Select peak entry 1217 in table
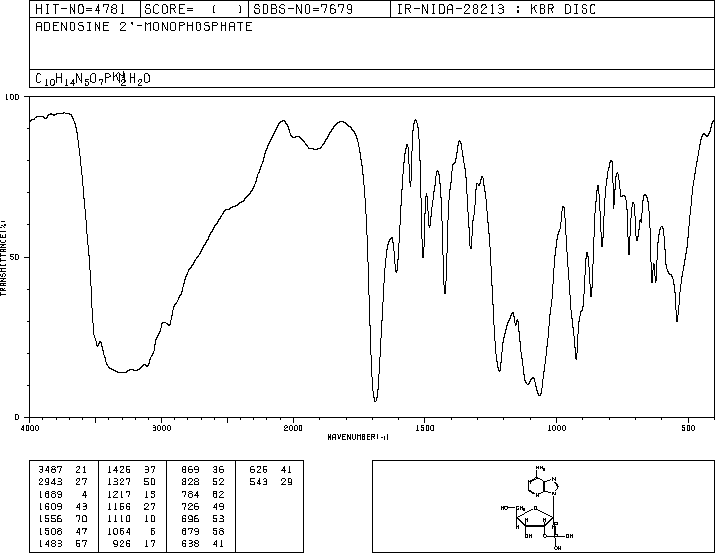Screen dimensions: 715x553 [x=132, y=494]
